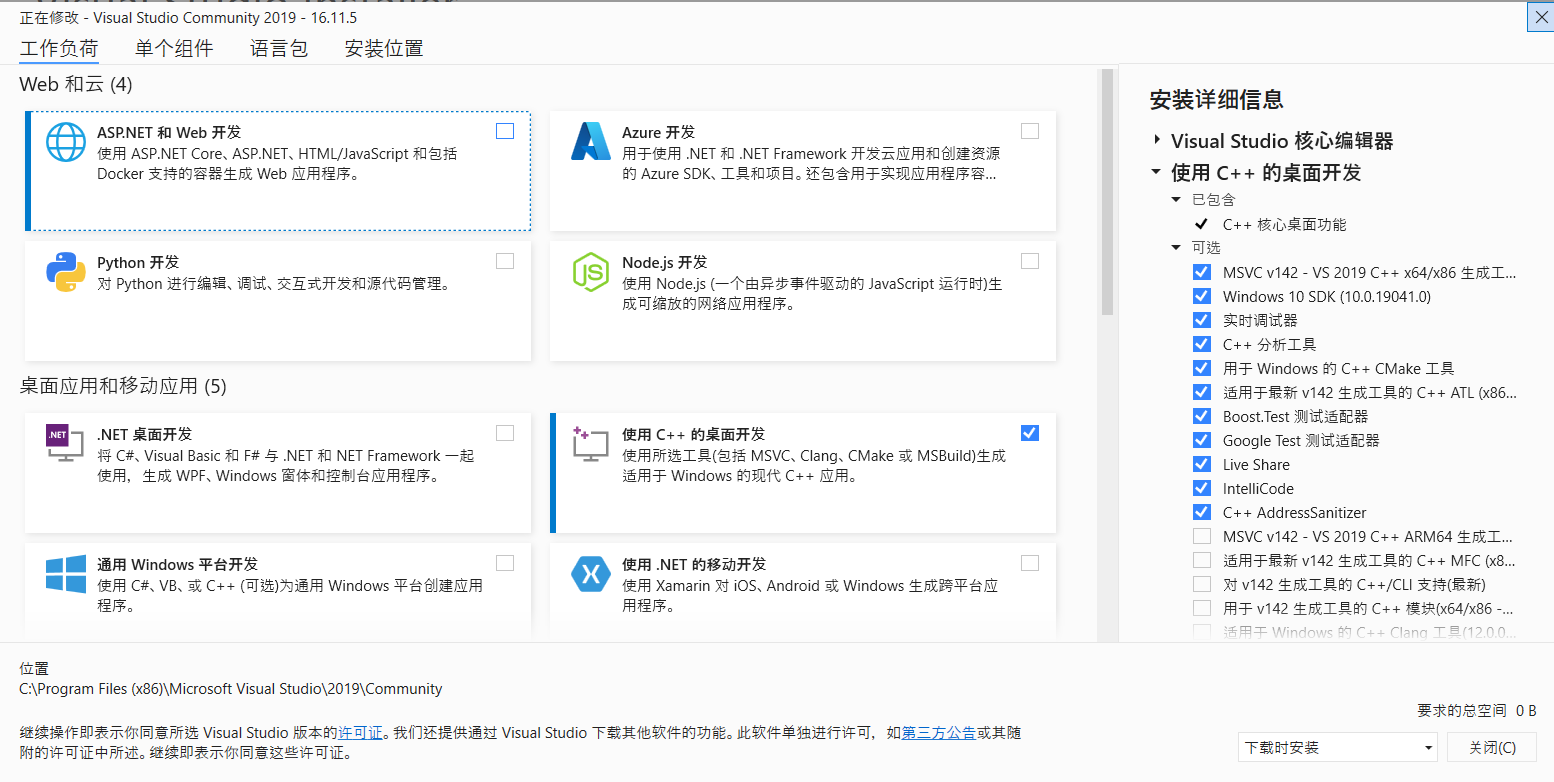Screen dimensions: 1554x782
Task: Click the Web 和云 (4) section heading
Action: (76, 84)
